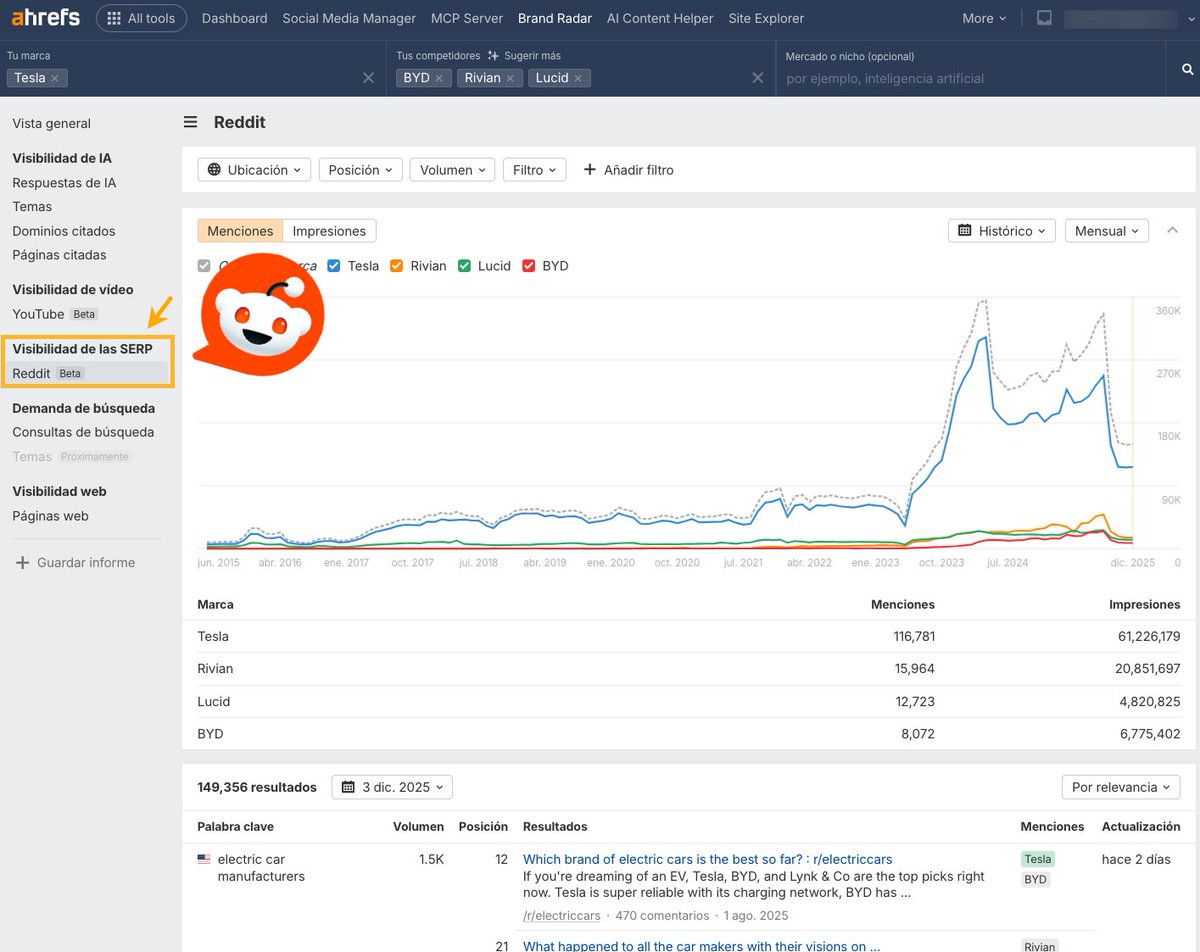
Task: Open Páginas web in sidebar
Action: pos(50,516)
